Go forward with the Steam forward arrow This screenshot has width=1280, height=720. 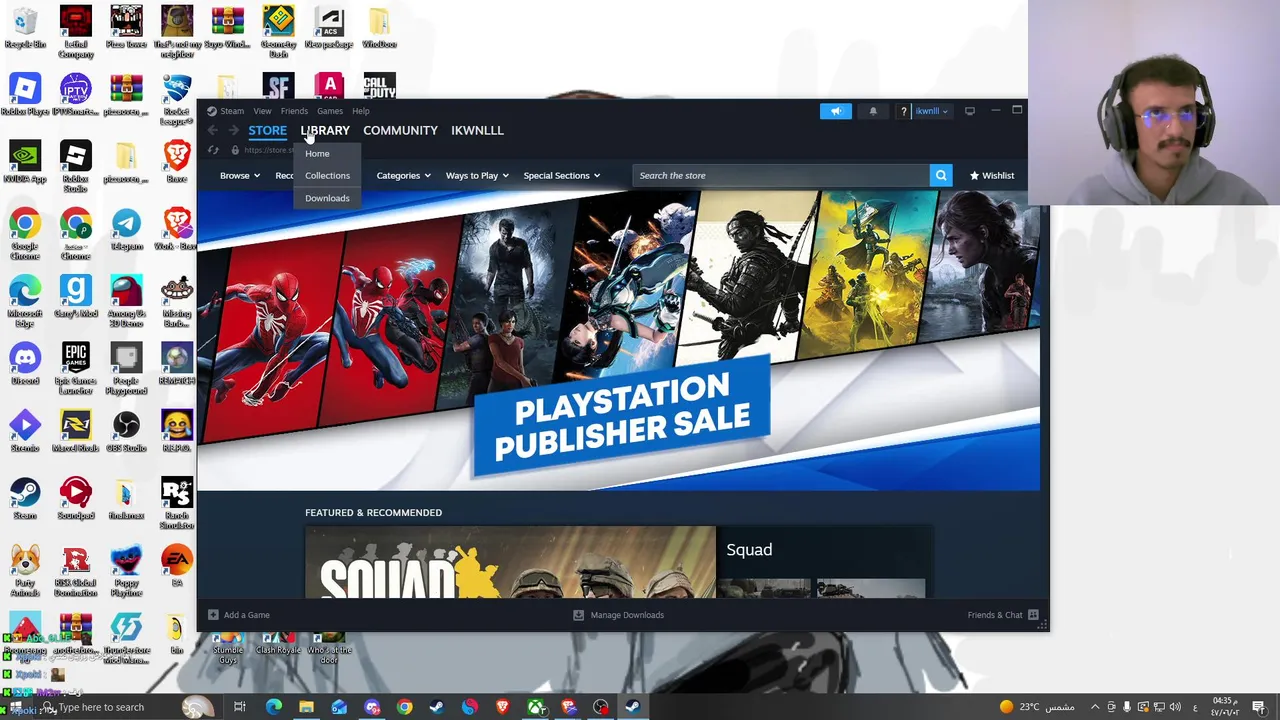click(x=233, y=130)
